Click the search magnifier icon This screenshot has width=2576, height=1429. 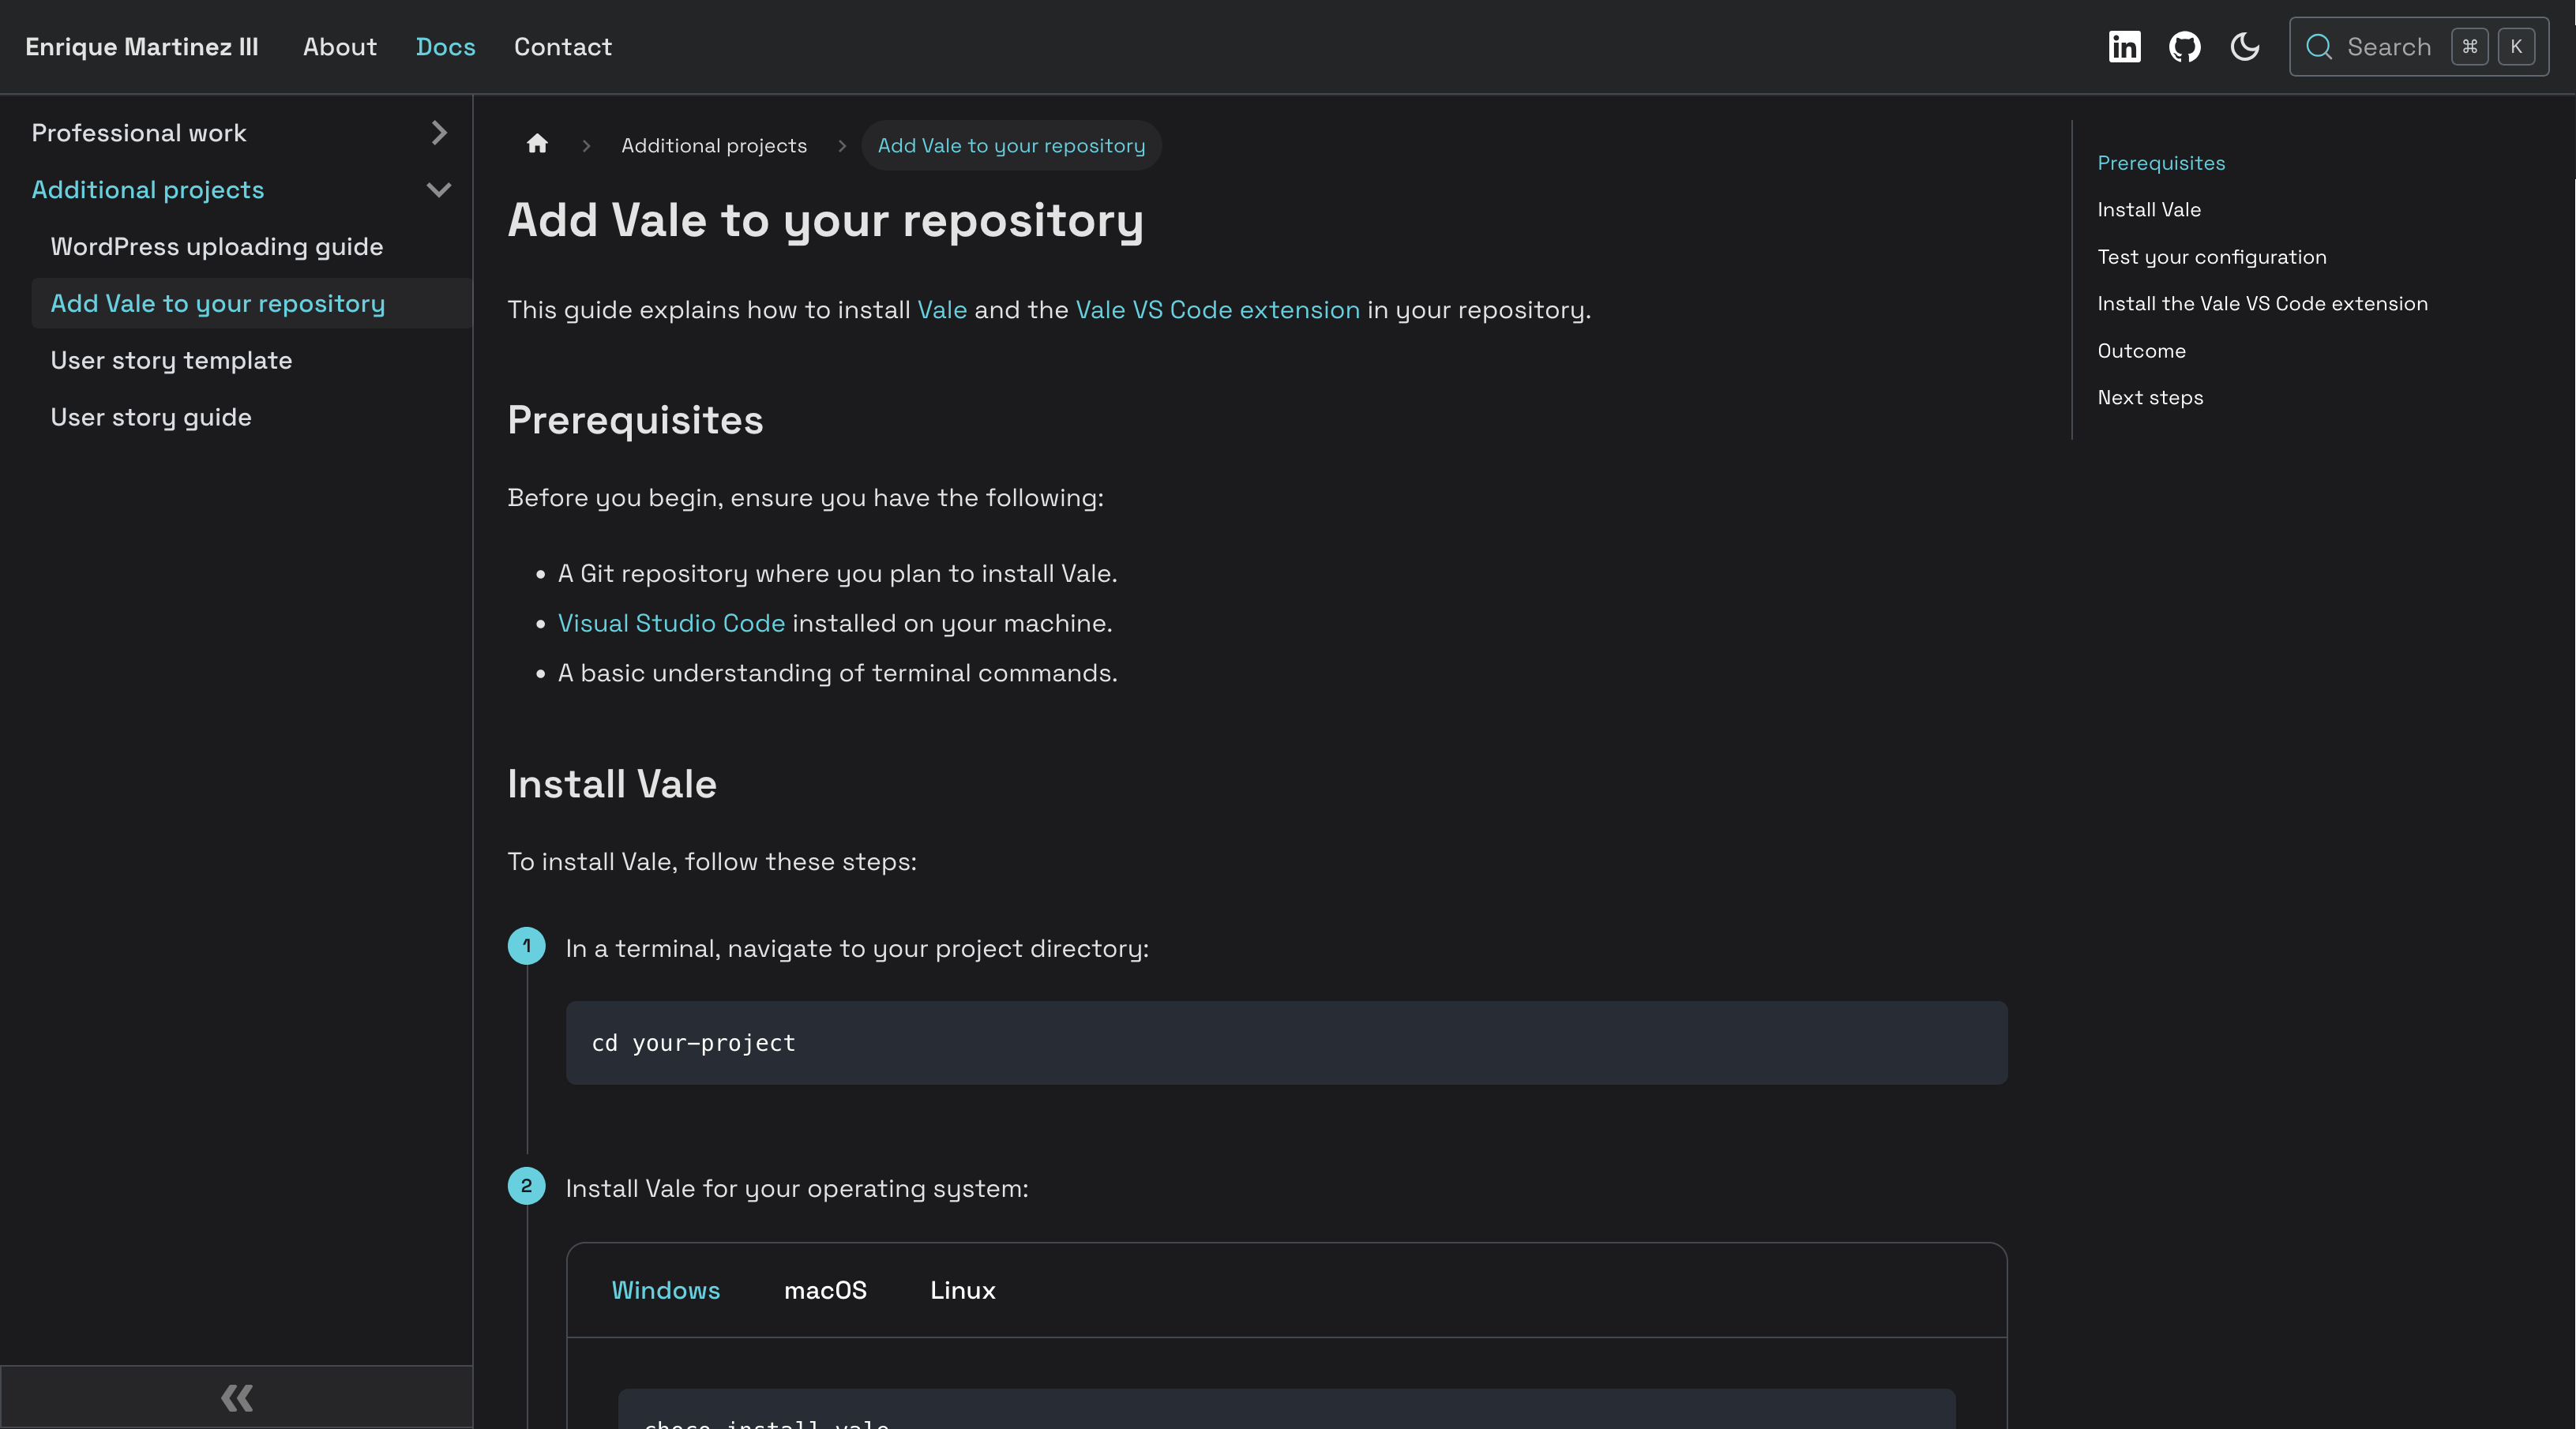pyautogui.click(x=2318, y=47)
